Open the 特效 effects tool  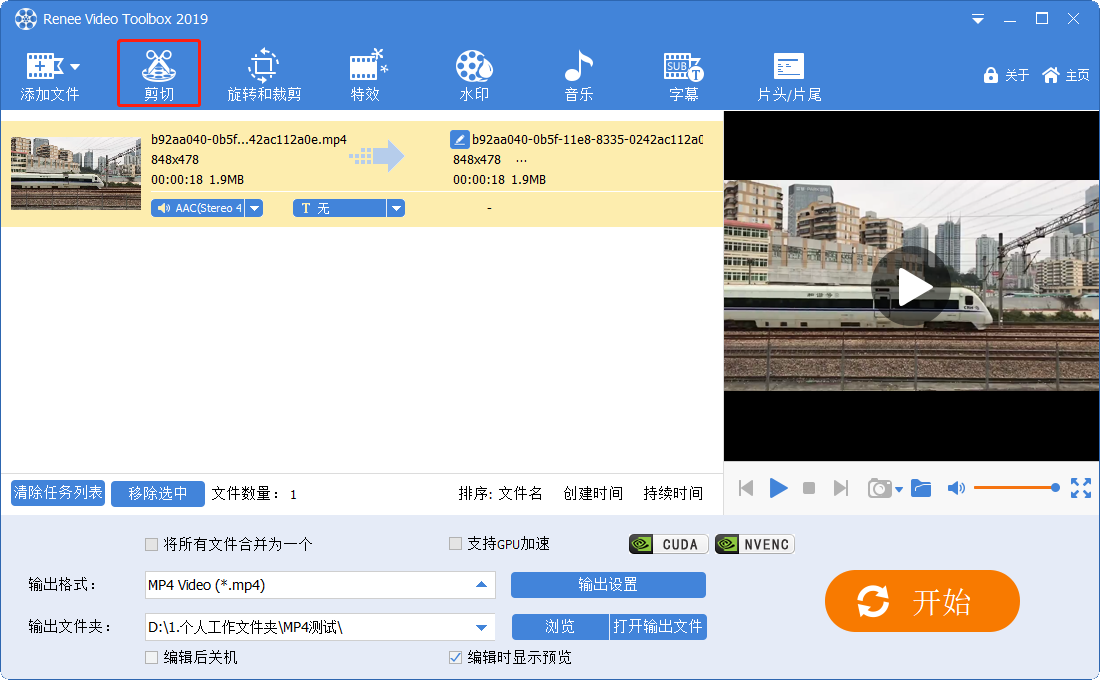pyautogui.click(x=366, y=75)
